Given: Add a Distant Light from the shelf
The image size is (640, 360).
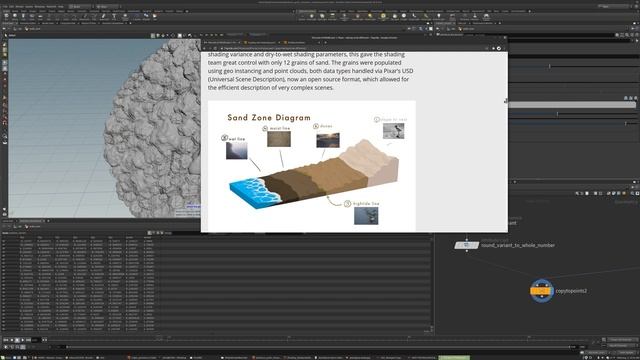Looking at the screenshot, I should pyautogui.click(x=370, y=17).
